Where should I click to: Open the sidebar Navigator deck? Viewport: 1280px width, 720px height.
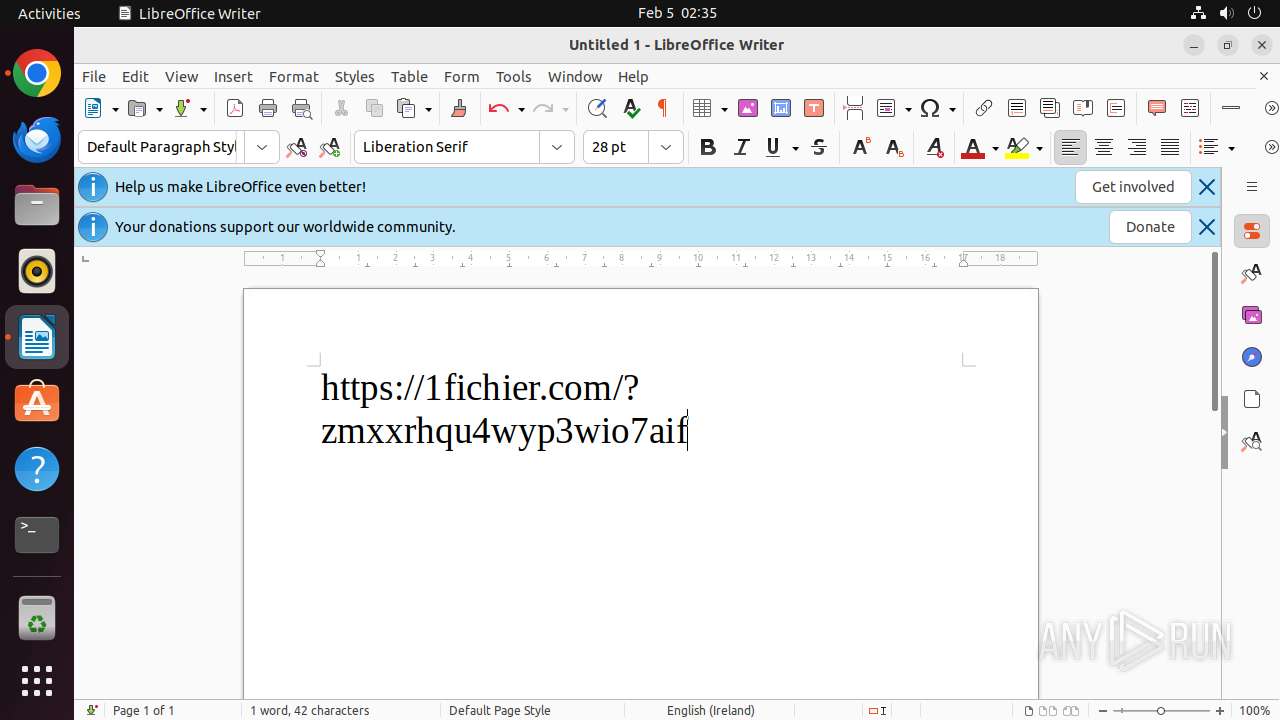tap(1252, 357)
